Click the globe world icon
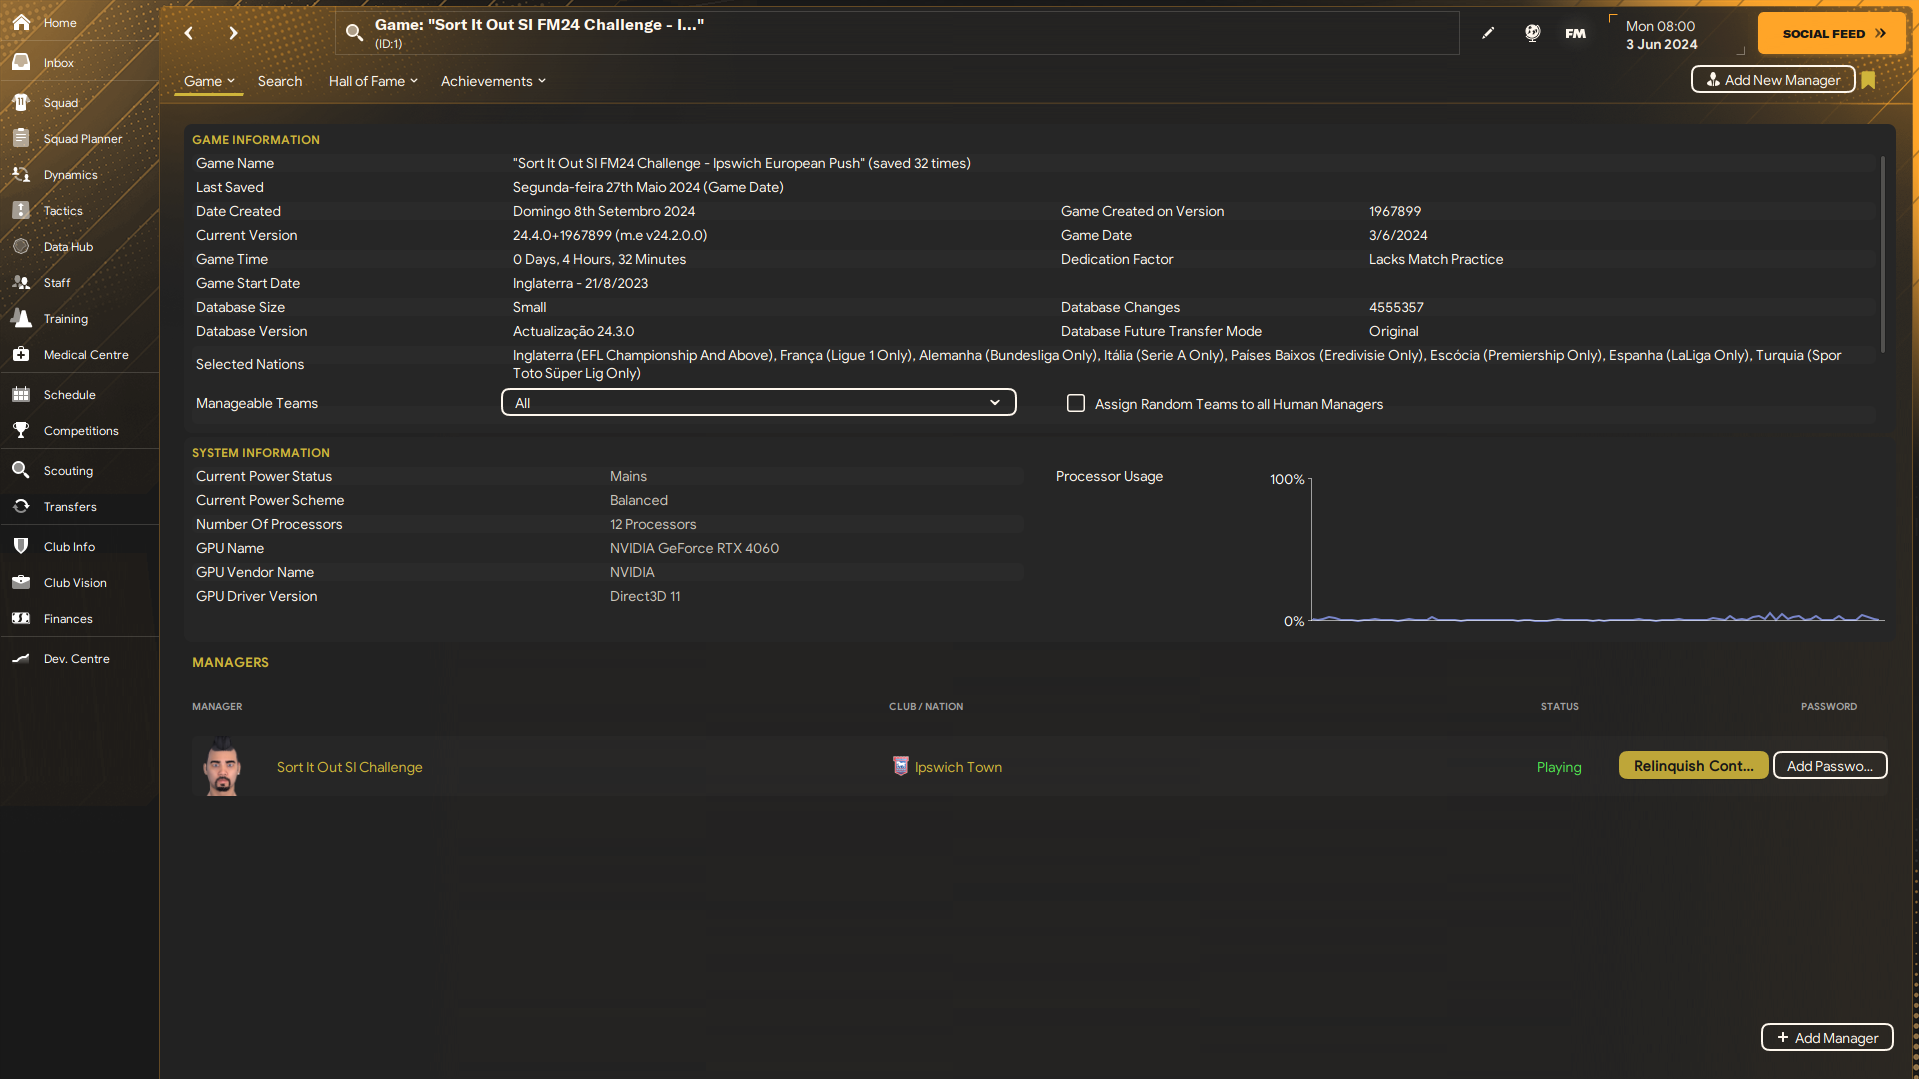Image resolution: width=1919 pixels, height=1079 pixels. coord(1532,33)
